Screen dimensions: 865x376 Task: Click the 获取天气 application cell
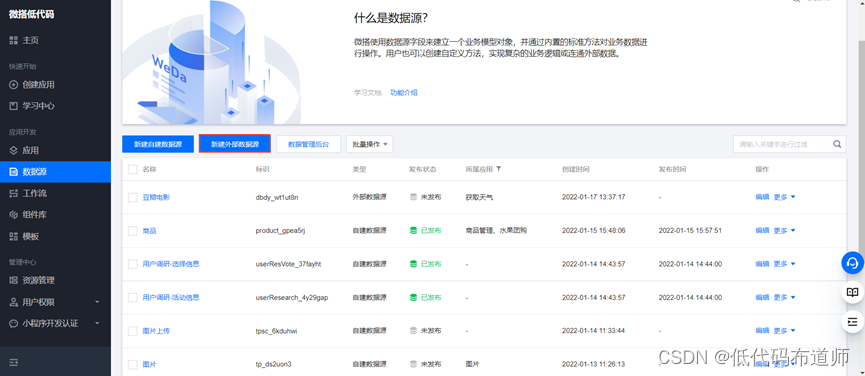(479, 197)
